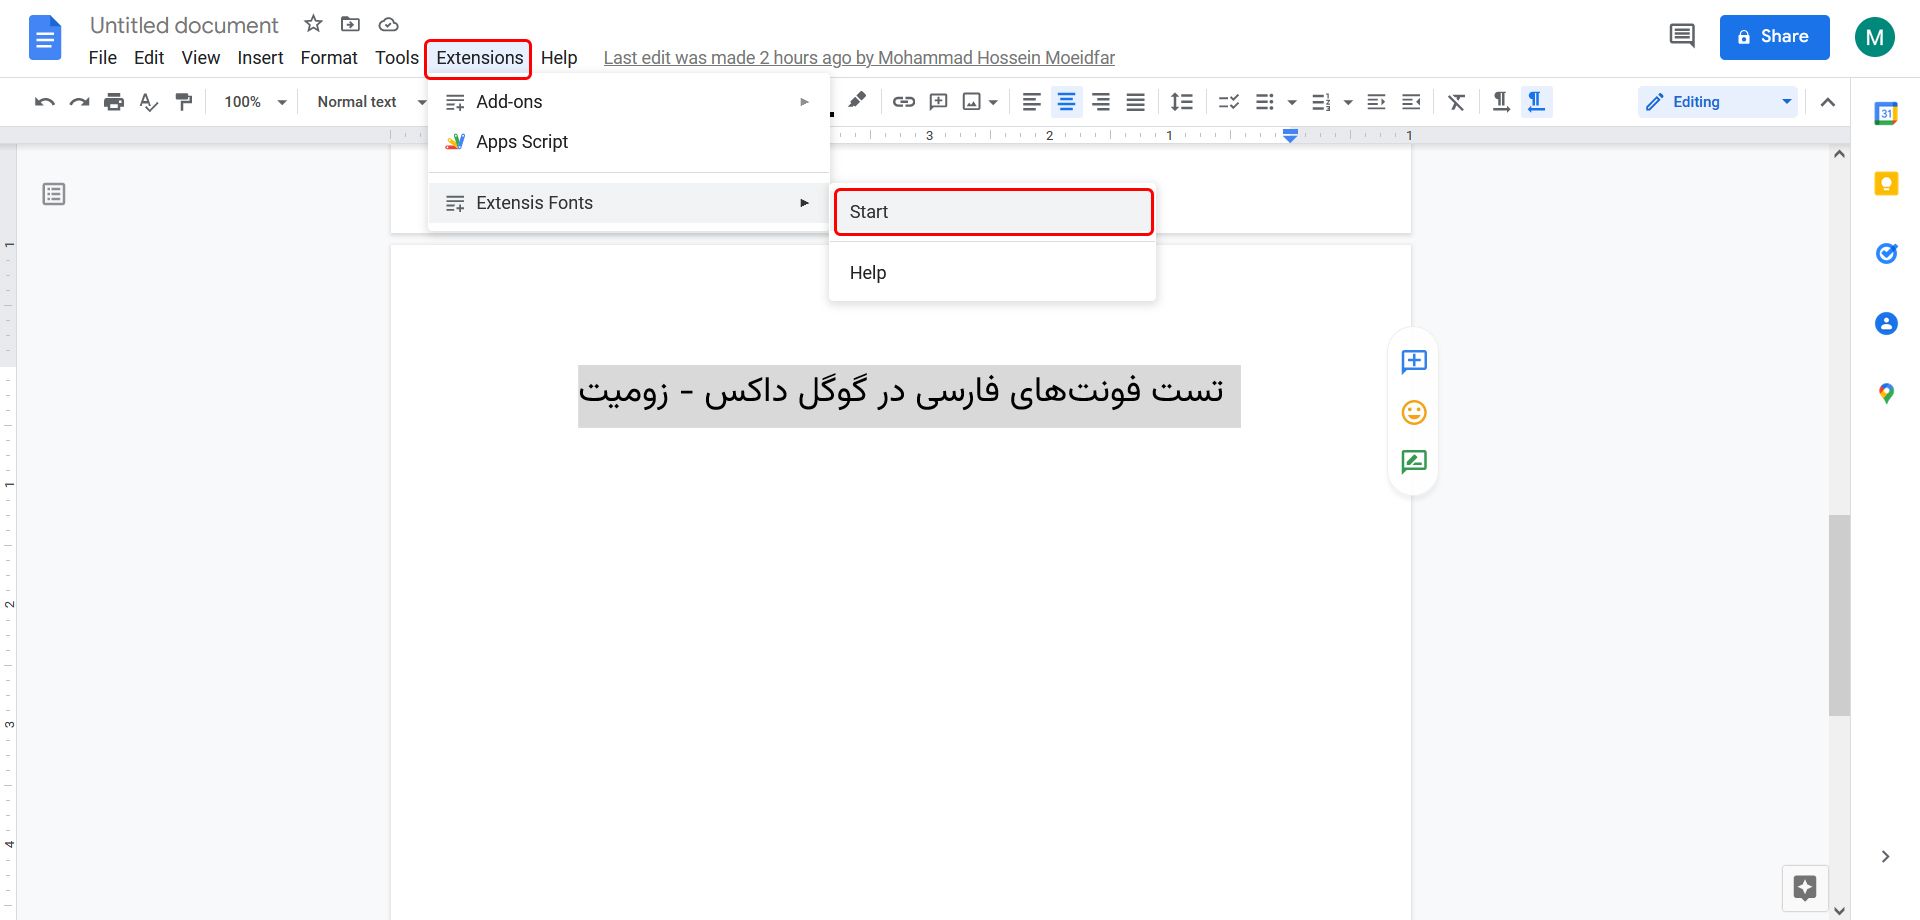Select Start from the Extensis Fonts menu

(992, 211)
